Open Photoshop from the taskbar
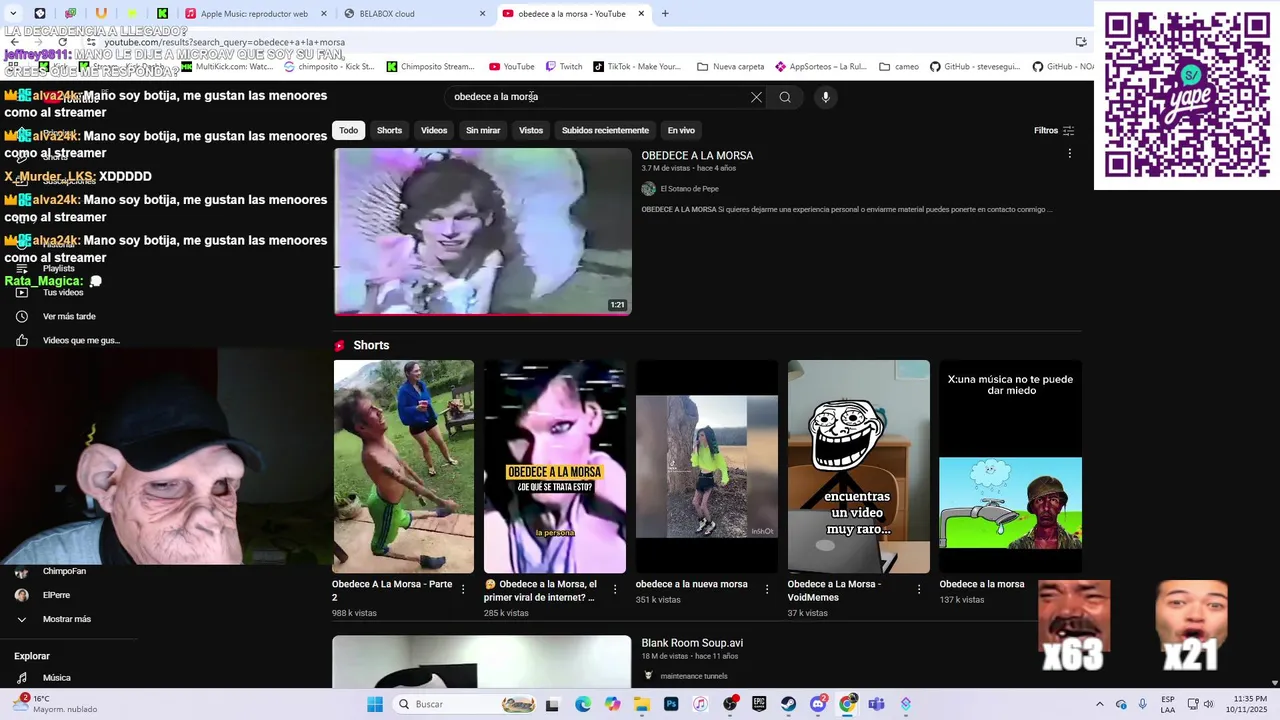 tap(671, 704)
